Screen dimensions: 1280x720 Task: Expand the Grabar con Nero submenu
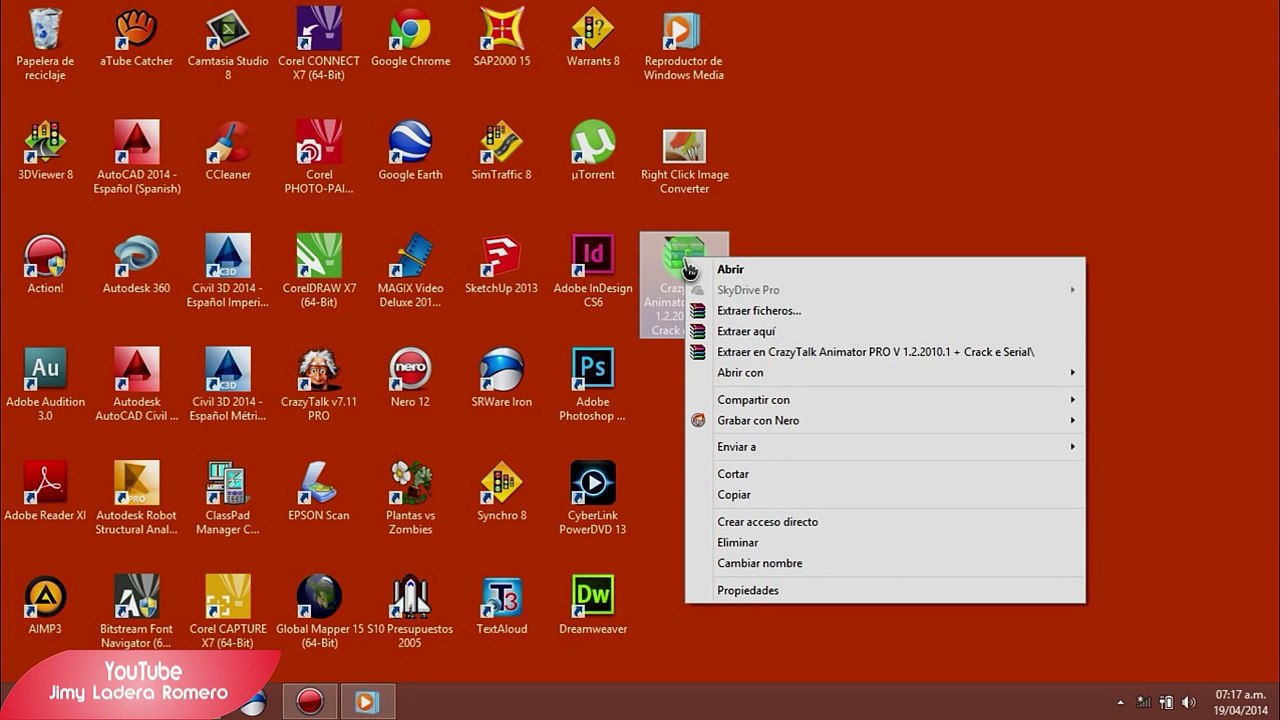pyautogui.click(x=885, y=421)
